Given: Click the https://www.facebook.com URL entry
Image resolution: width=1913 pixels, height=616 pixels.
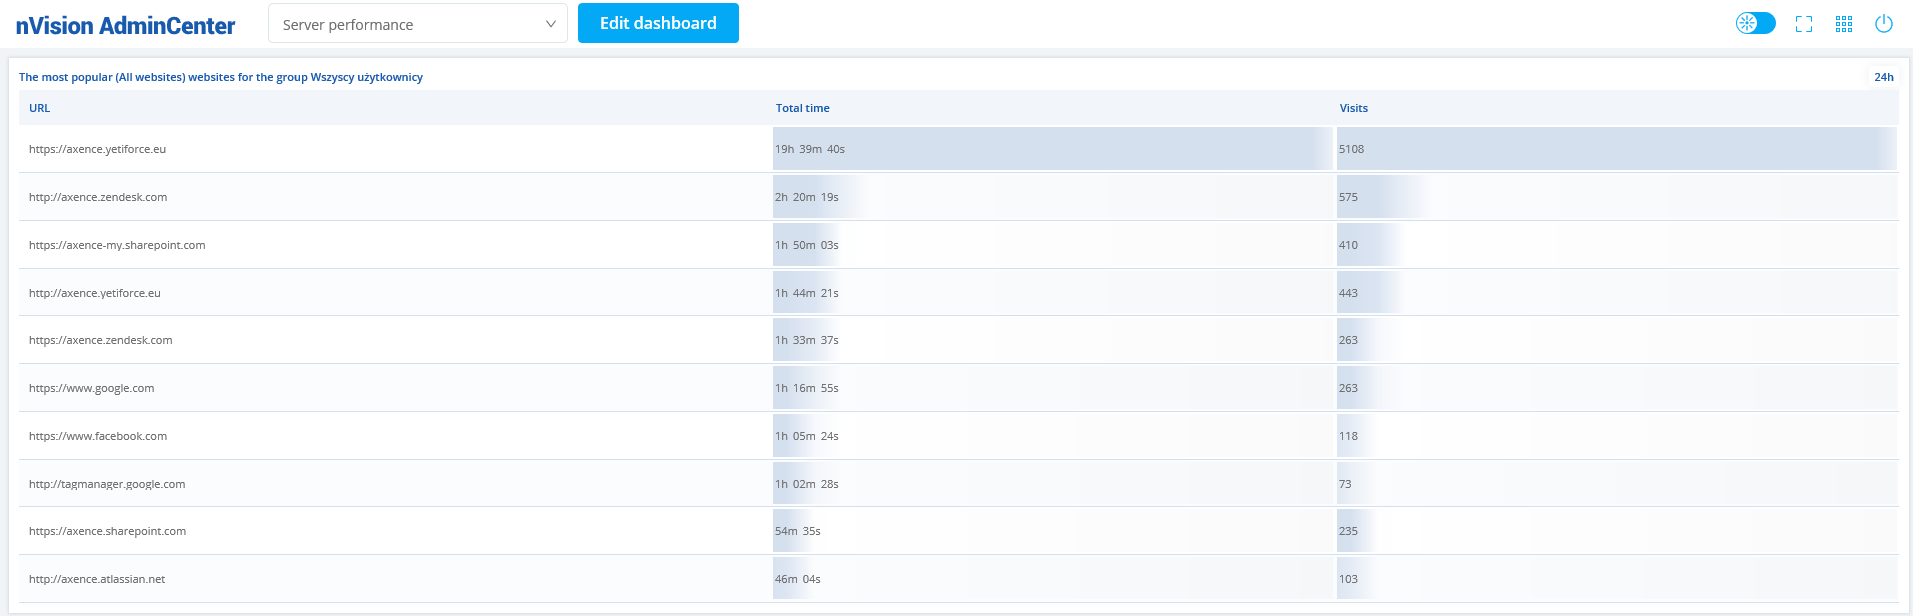Looking at the screenshot, I should click(98, 436).
